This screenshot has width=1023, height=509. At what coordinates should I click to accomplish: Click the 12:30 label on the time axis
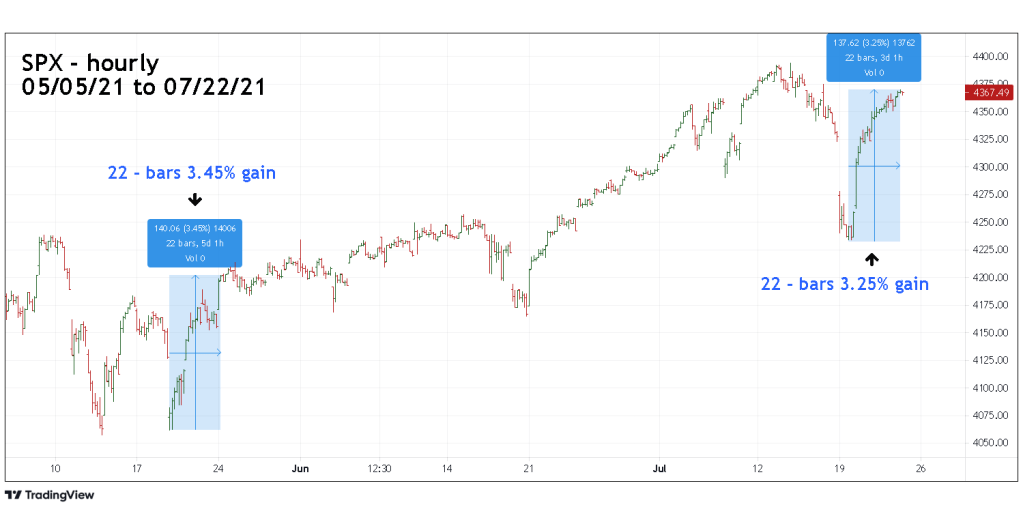click(378, 467)
